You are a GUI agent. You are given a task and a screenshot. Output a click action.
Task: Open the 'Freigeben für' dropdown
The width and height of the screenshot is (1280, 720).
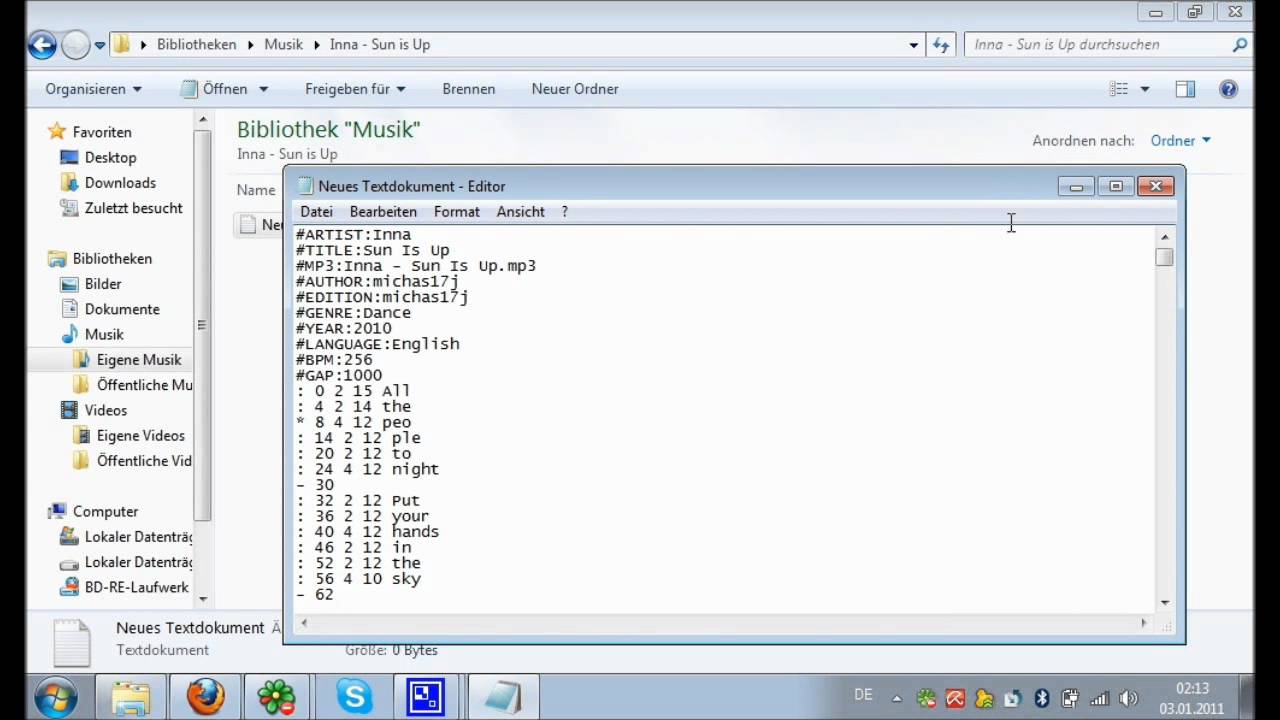tap(355, 89)
